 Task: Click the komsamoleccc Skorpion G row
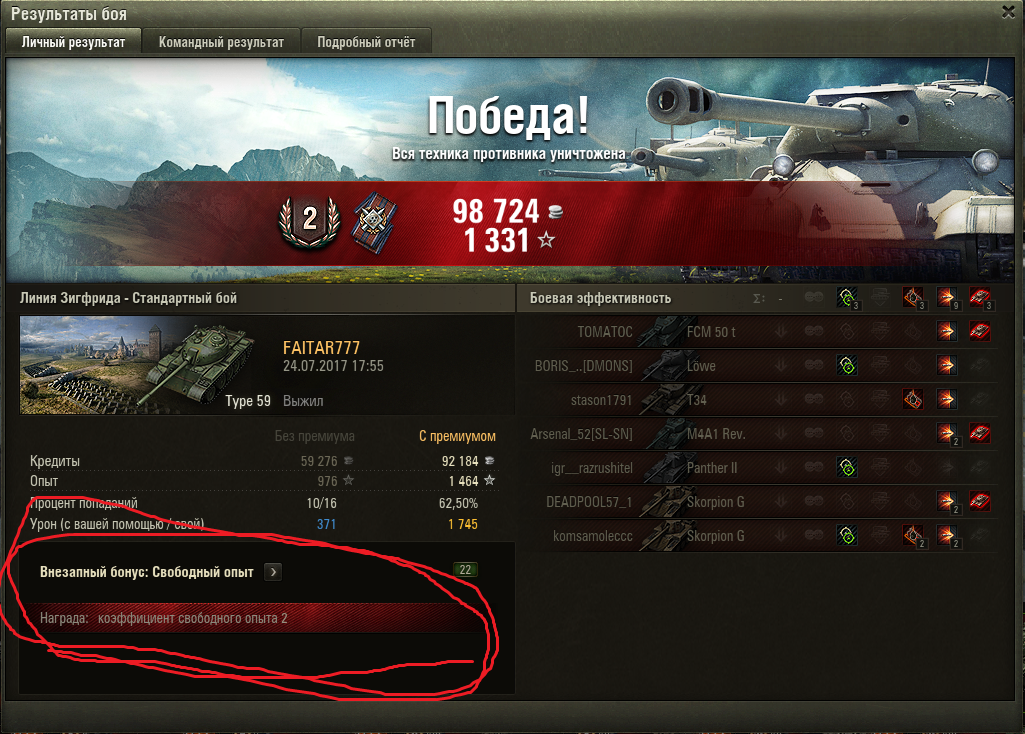(x=762, y=536)
